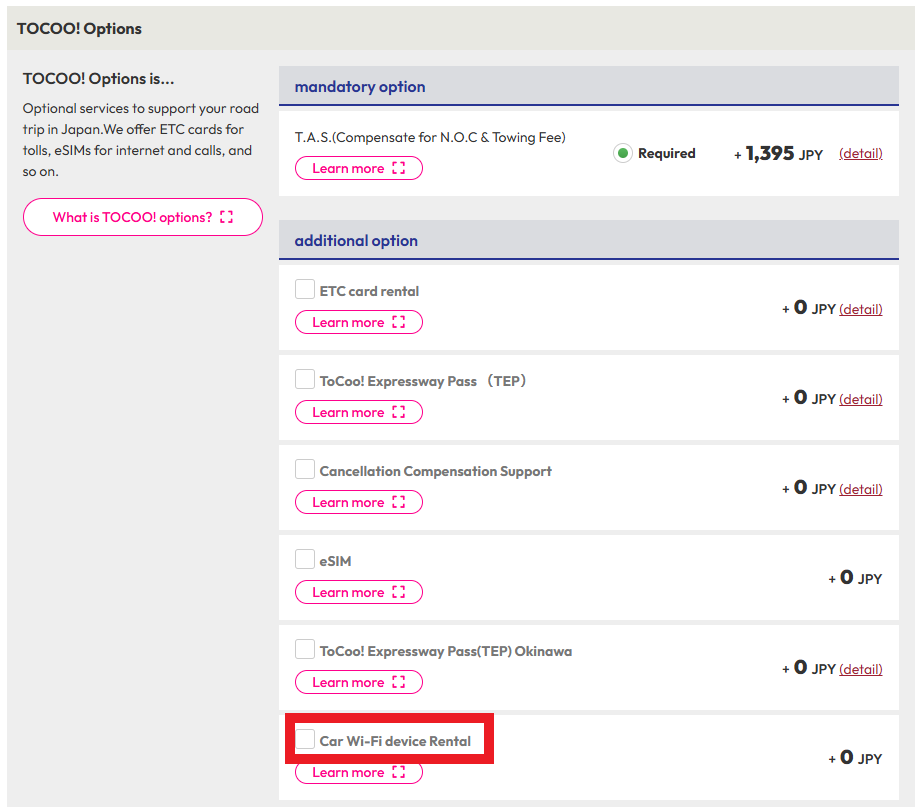The height and width of the screenshot is (807, 917).
Task: Open detail link for T.A.S. price
Action: pos(860,153)
